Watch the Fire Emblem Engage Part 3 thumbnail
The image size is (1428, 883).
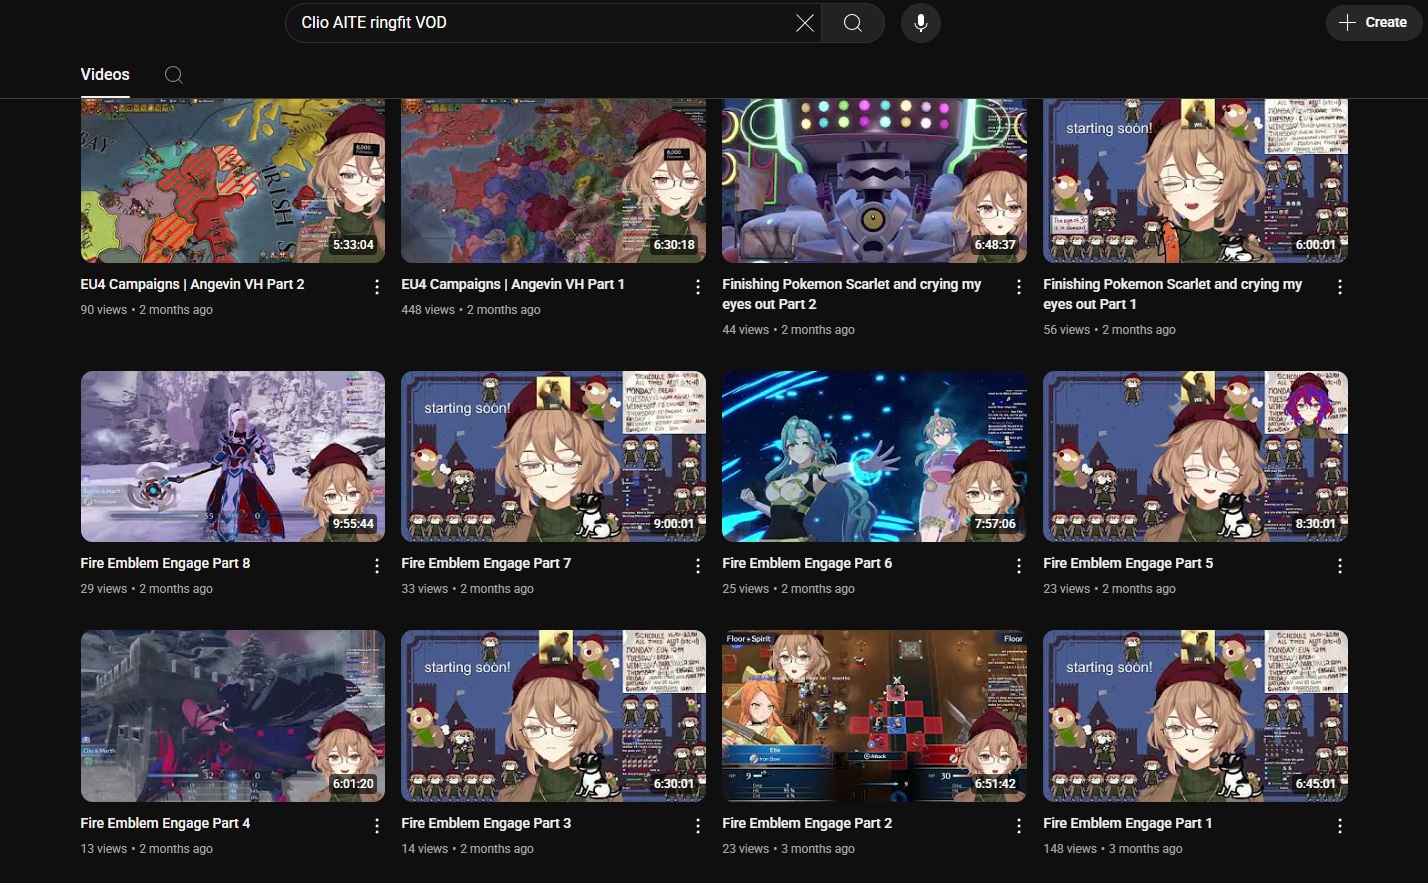(553, 716)
